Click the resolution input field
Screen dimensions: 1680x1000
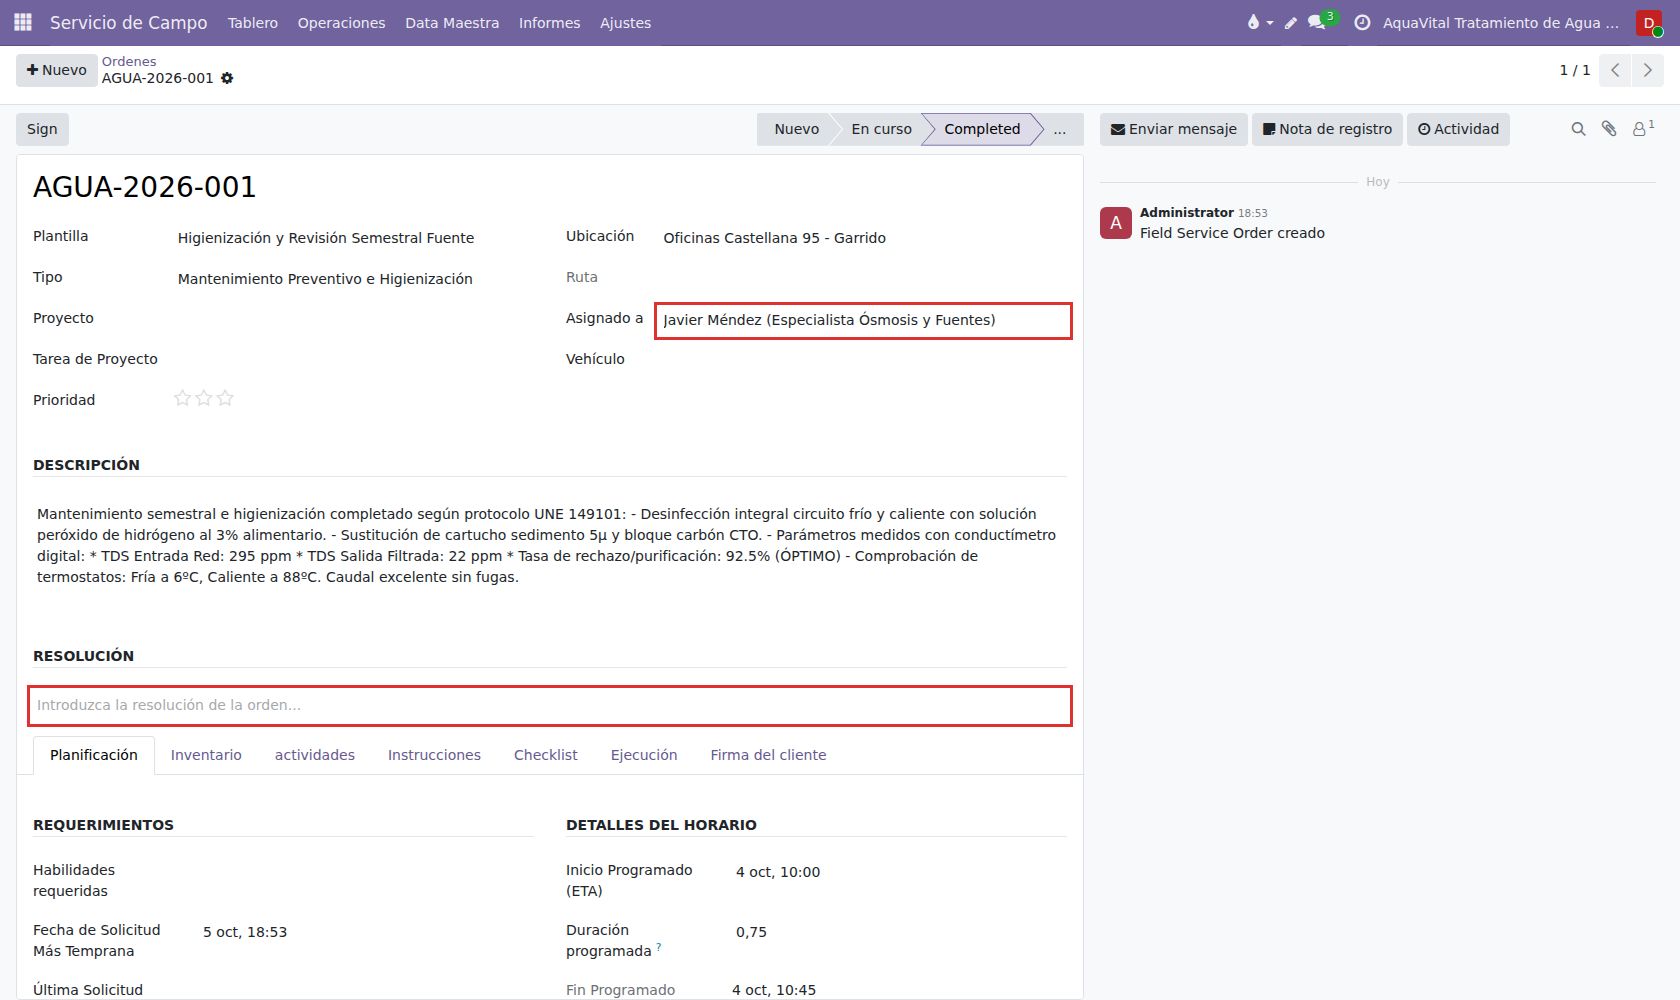[550, 706]
